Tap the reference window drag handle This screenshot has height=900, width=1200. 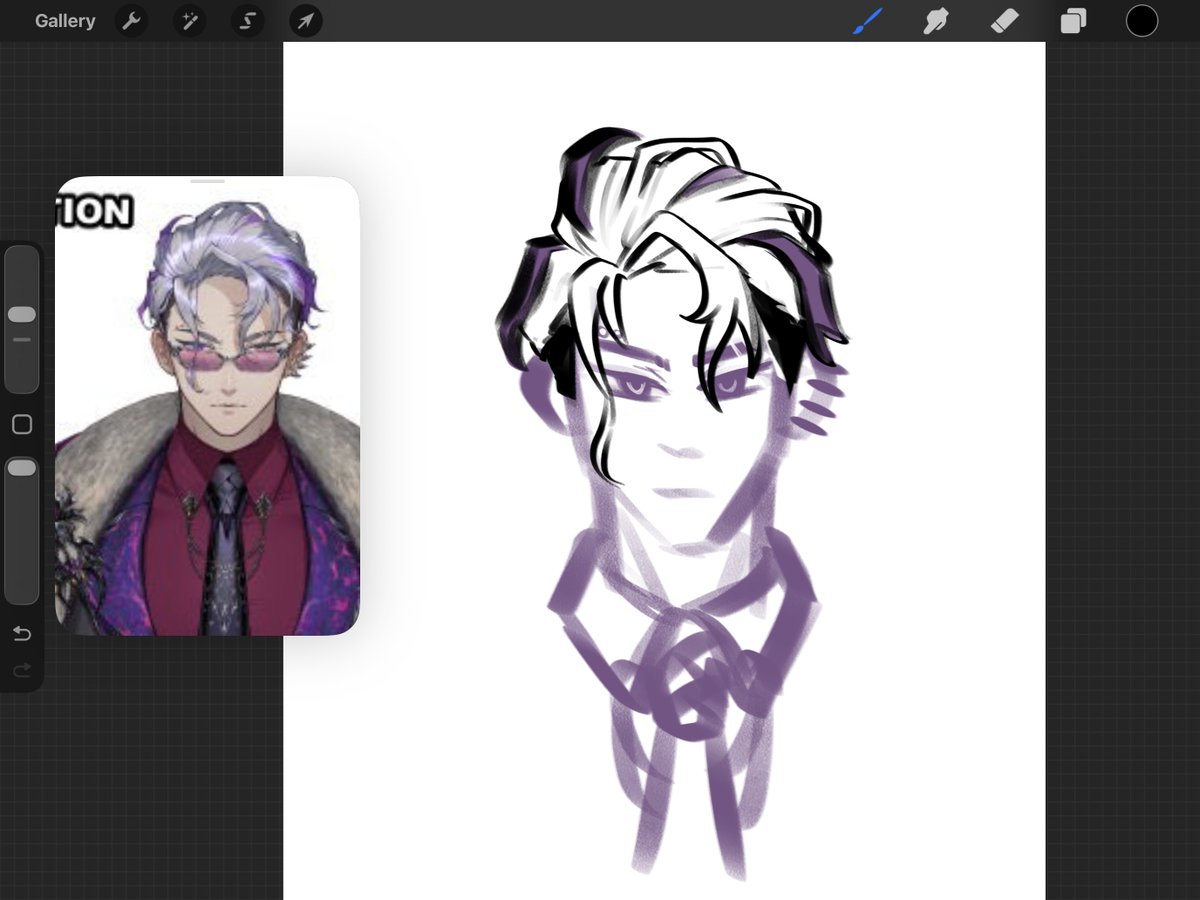point(208,182)
